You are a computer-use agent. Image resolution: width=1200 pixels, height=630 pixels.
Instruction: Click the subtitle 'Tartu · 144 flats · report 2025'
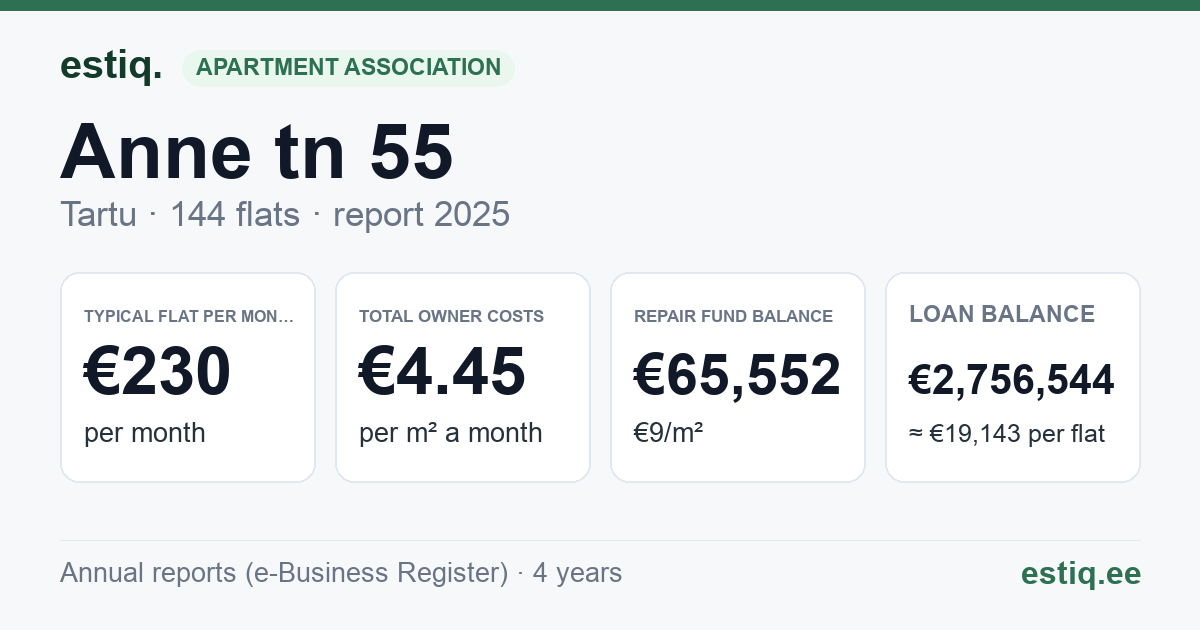pyautogui.click(x=285, y=214)
